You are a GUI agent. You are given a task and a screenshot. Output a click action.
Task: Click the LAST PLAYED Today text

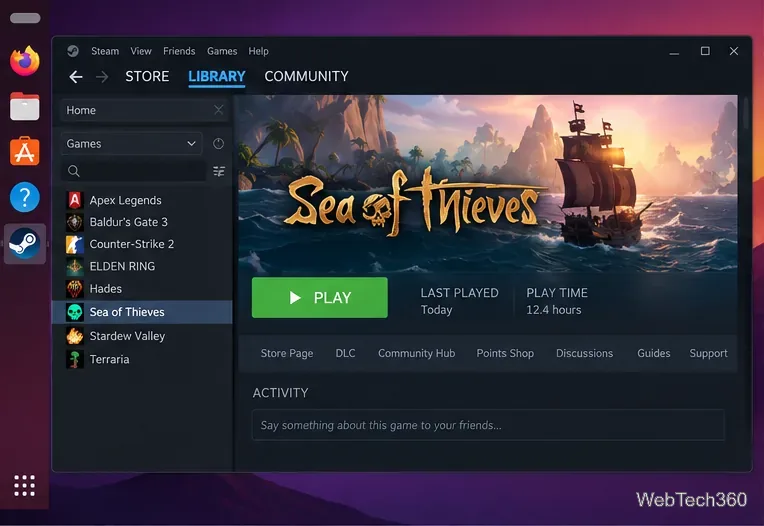tap(459, 301)
